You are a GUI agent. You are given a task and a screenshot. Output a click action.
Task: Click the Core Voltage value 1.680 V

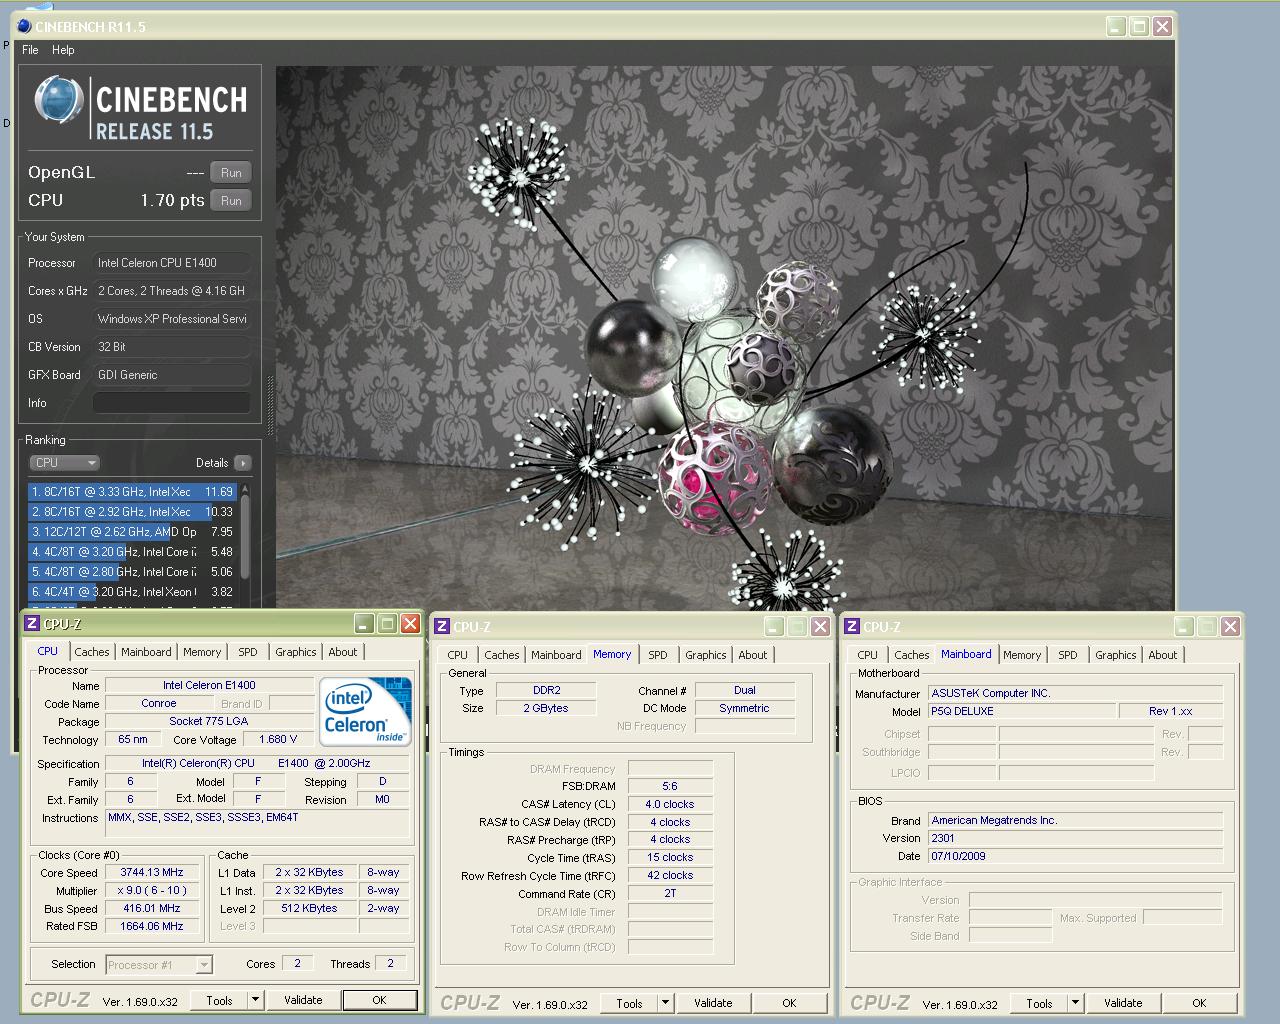pos(278,740)
